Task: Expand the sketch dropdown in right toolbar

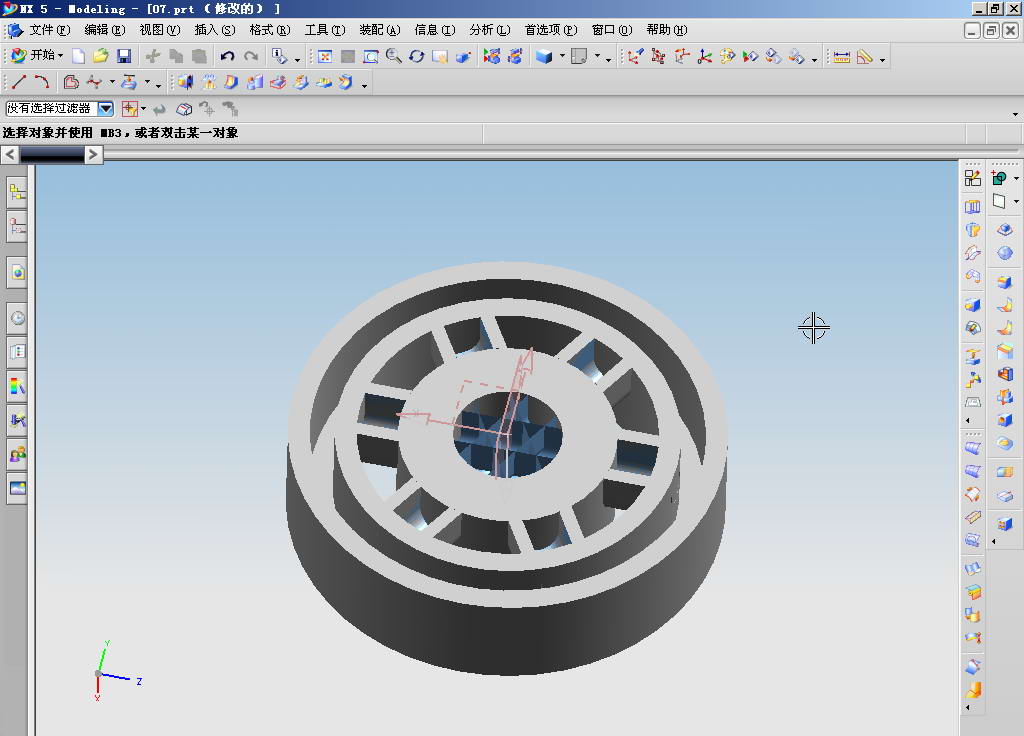Action: (1016, 178)
